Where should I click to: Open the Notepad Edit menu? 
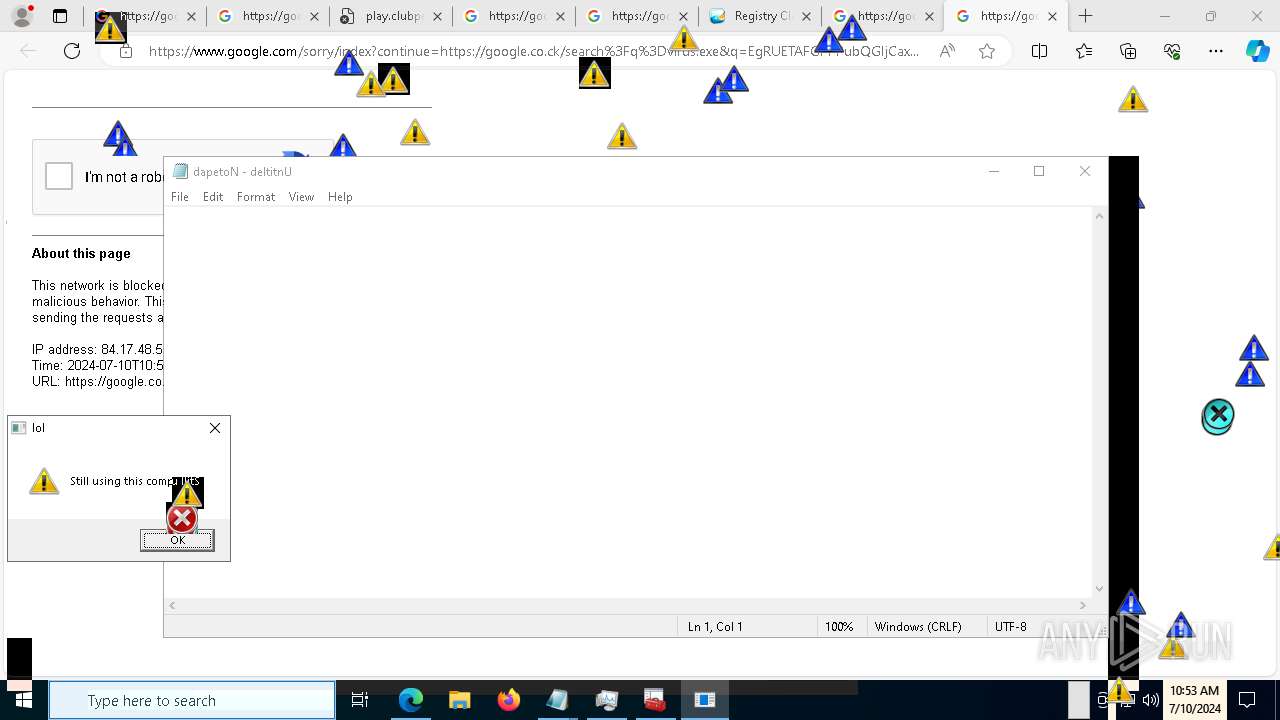[x=213, y=197]
